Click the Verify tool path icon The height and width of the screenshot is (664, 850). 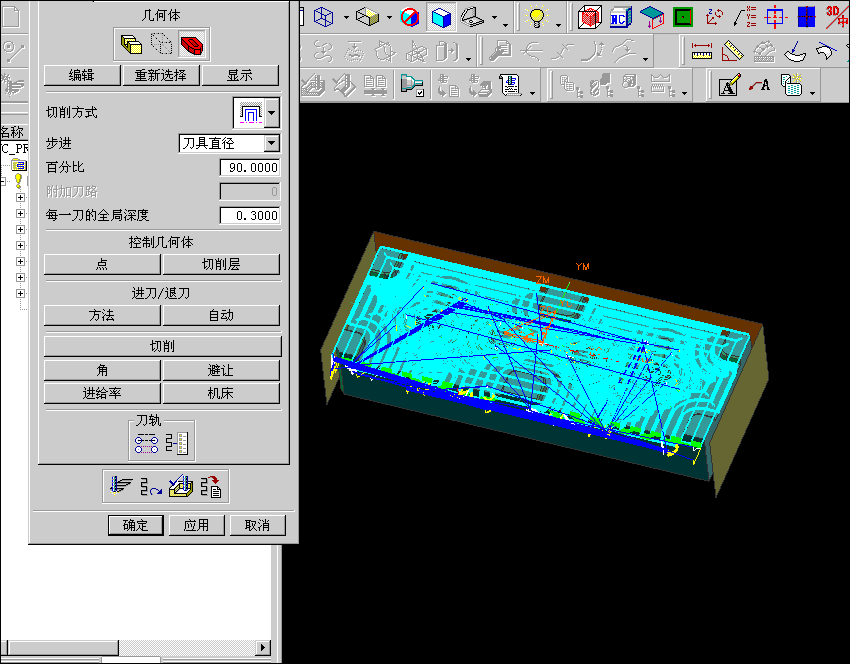click(x=181, y=486)
